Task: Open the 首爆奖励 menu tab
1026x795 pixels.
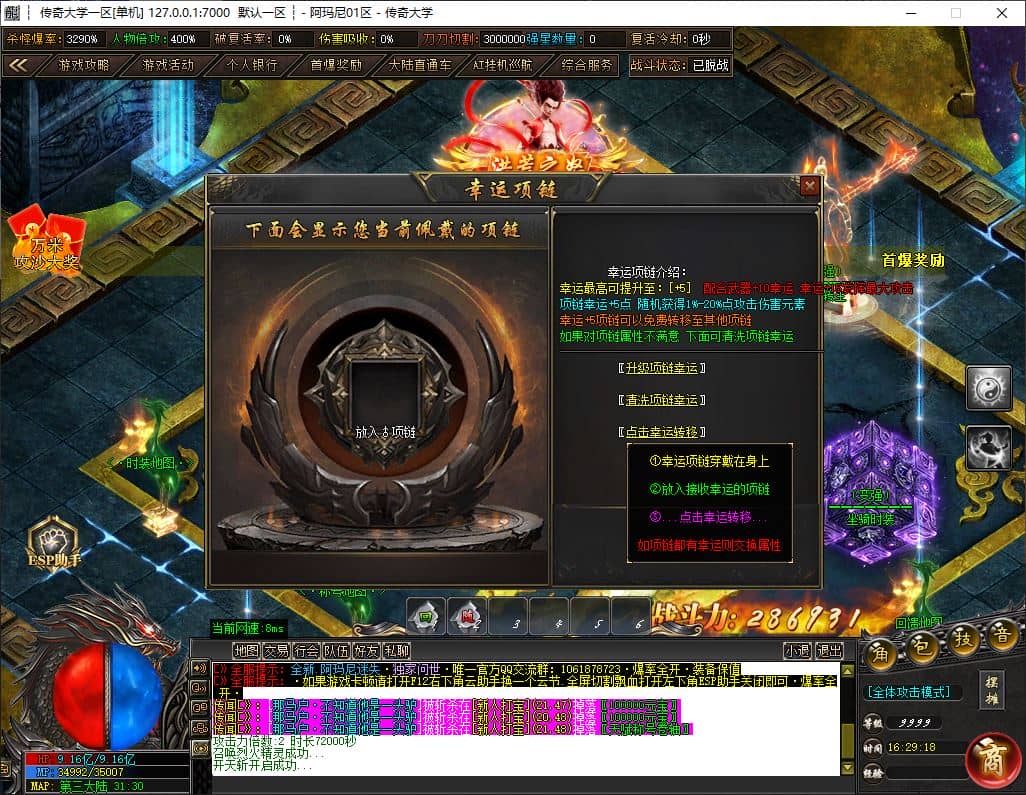Action: click(x=336, y=65)
